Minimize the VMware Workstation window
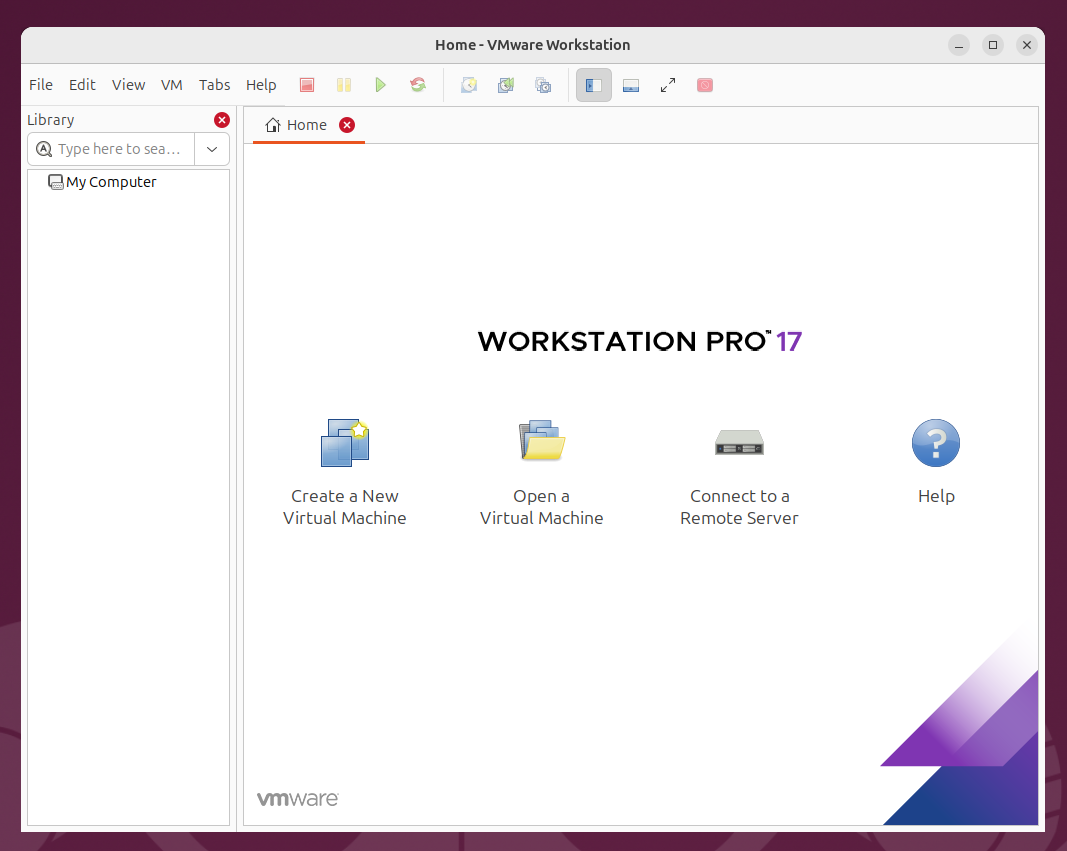 (959, 45)
